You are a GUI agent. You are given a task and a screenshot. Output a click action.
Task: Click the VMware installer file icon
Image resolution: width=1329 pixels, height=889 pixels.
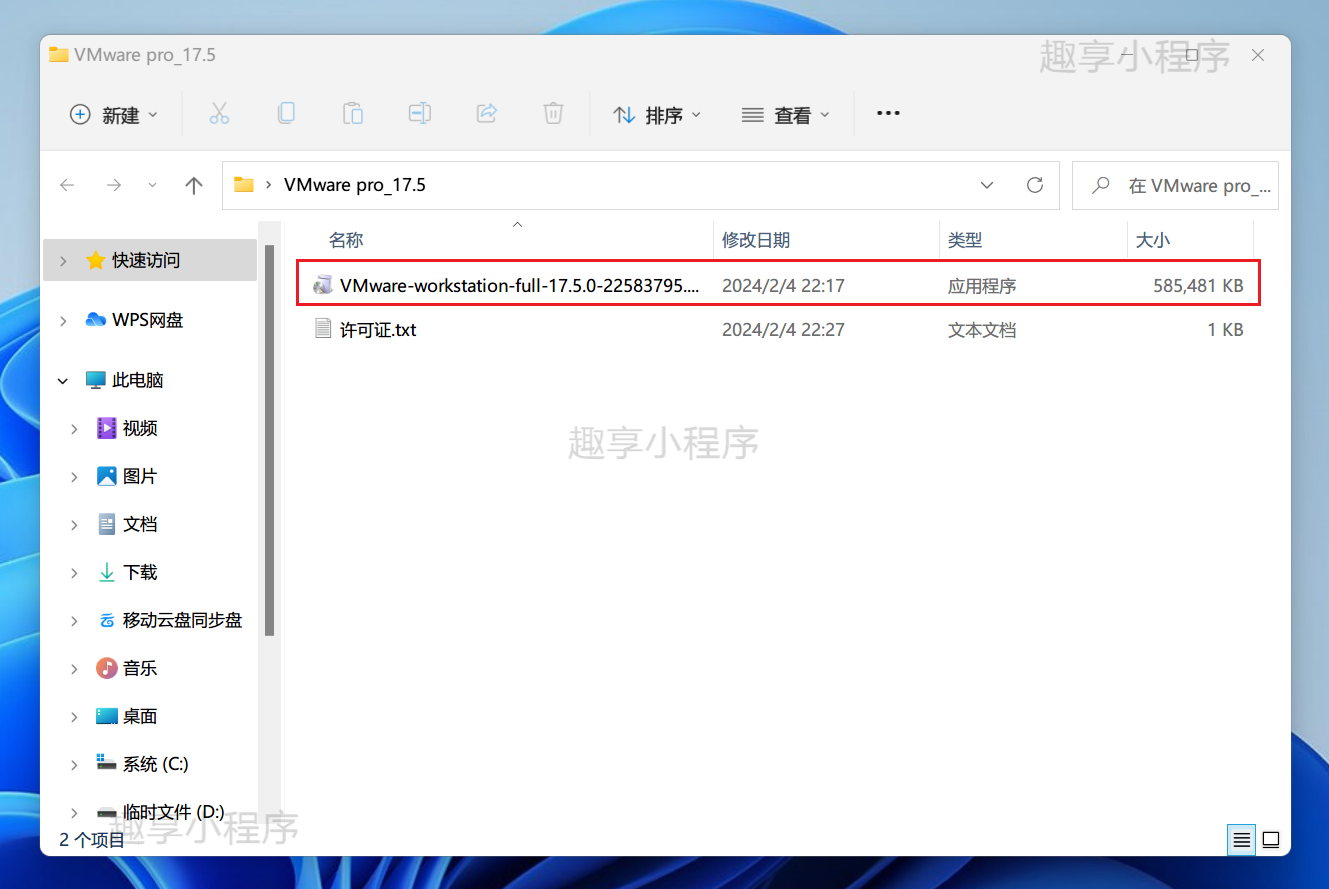click(322, 285)
